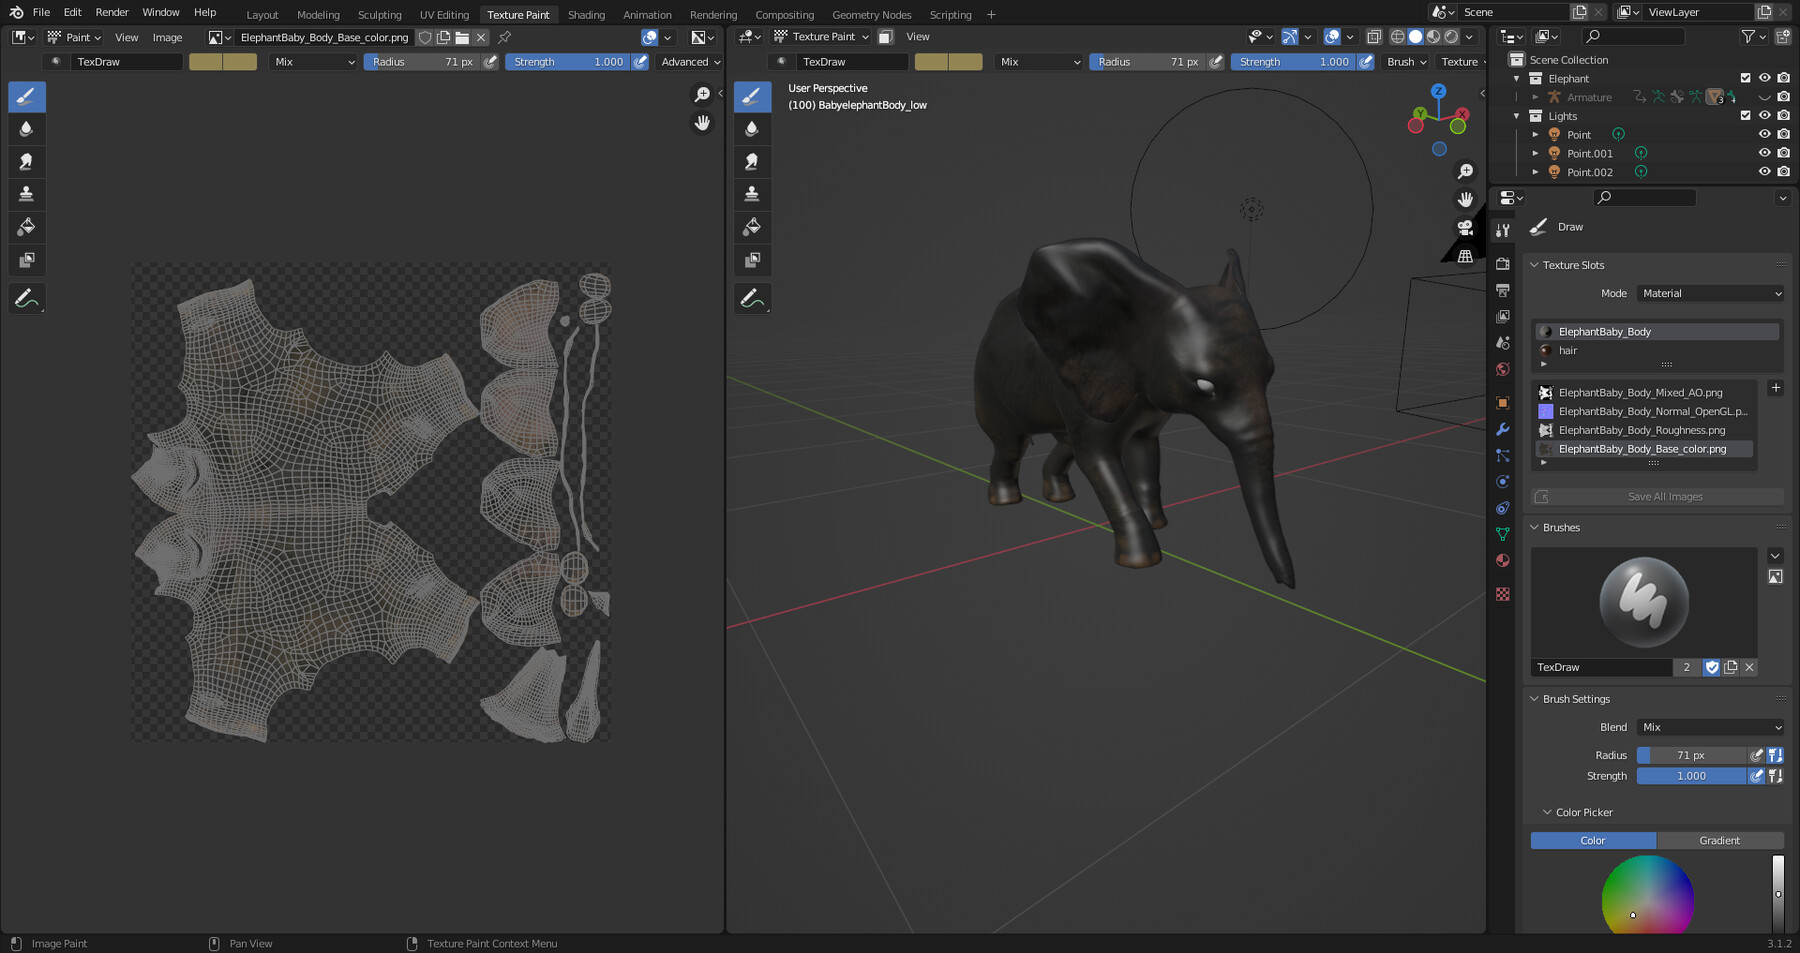Open the Mode dropdown set to Material

coord(1710,293)
